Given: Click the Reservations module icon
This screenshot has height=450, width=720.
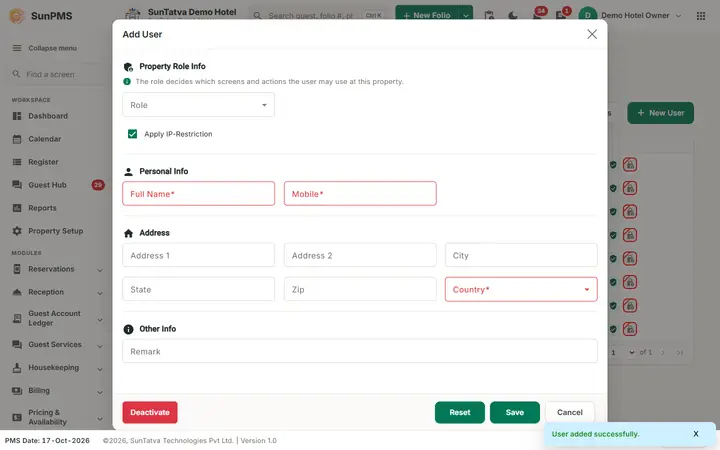Looking at the screenshot, I should pos(17,269).
